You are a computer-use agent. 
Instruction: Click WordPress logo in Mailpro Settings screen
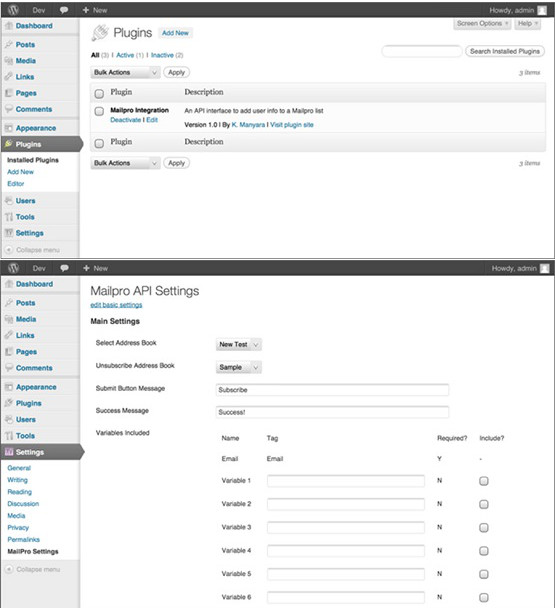[14, 268]
